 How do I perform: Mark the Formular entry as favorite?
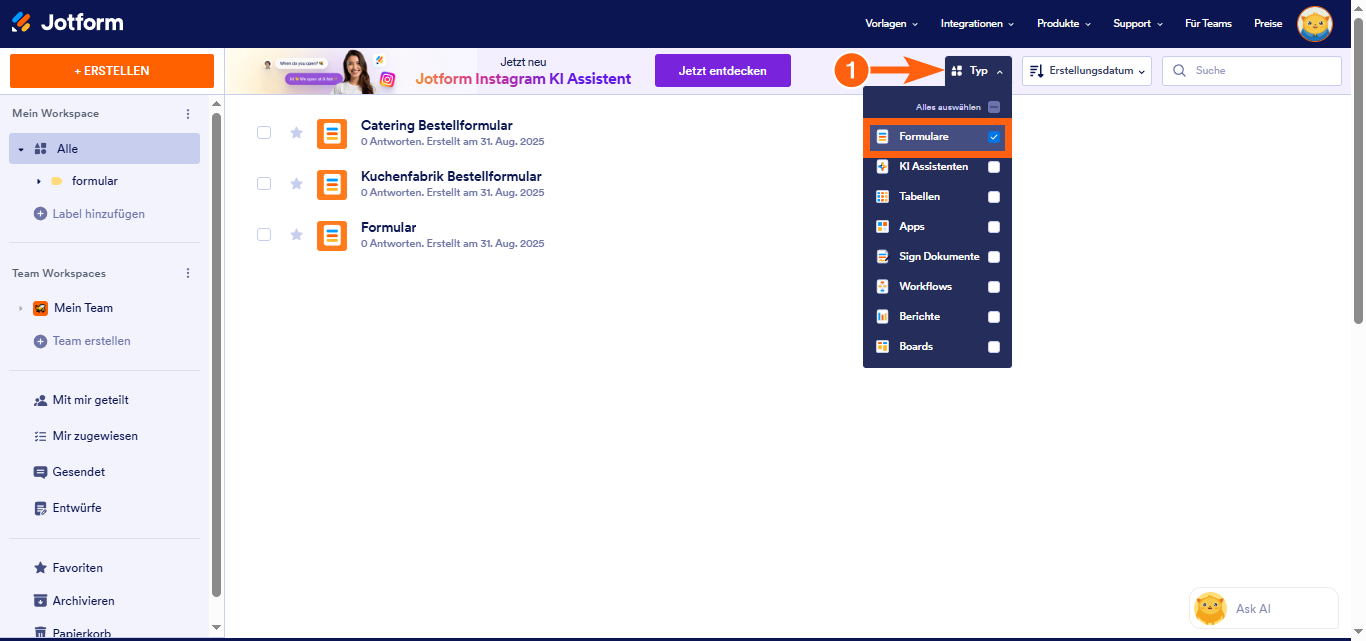[x=296, y=235]
